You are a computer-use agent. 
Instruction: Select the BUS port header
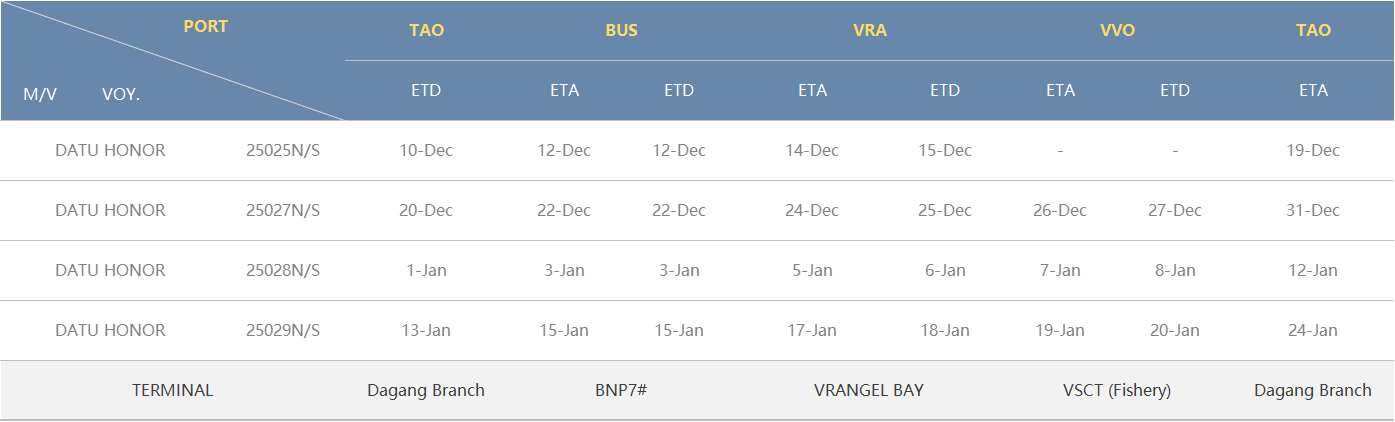pyautogui.click(x=621, y=30)
